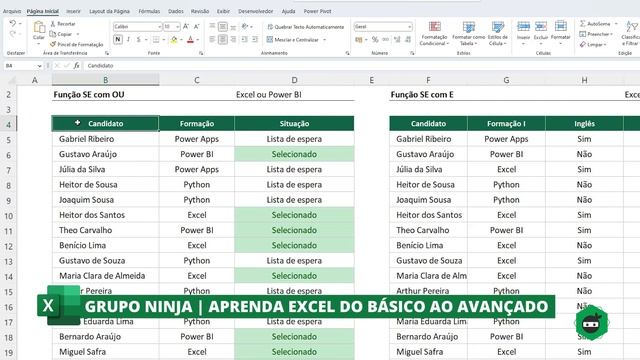
Task: Activate Pincel de Formatação format painter
Action: [76, 44]
